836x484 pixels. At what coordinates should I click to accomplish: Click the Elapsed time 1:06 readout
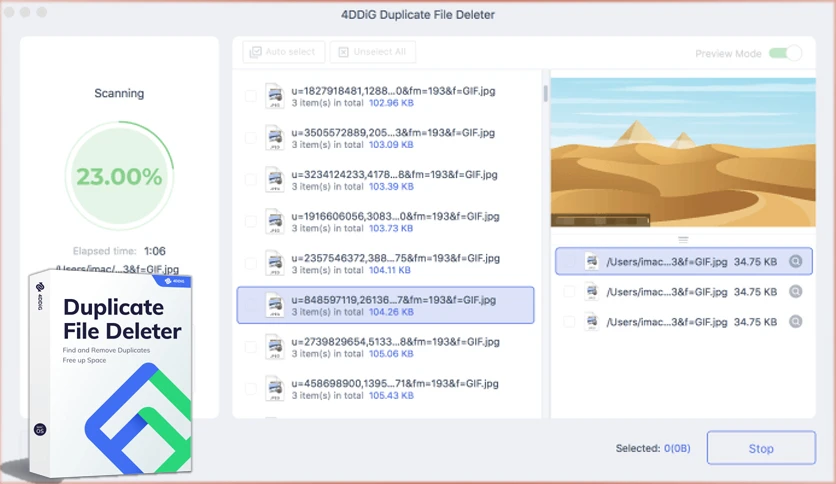point(119,251)
